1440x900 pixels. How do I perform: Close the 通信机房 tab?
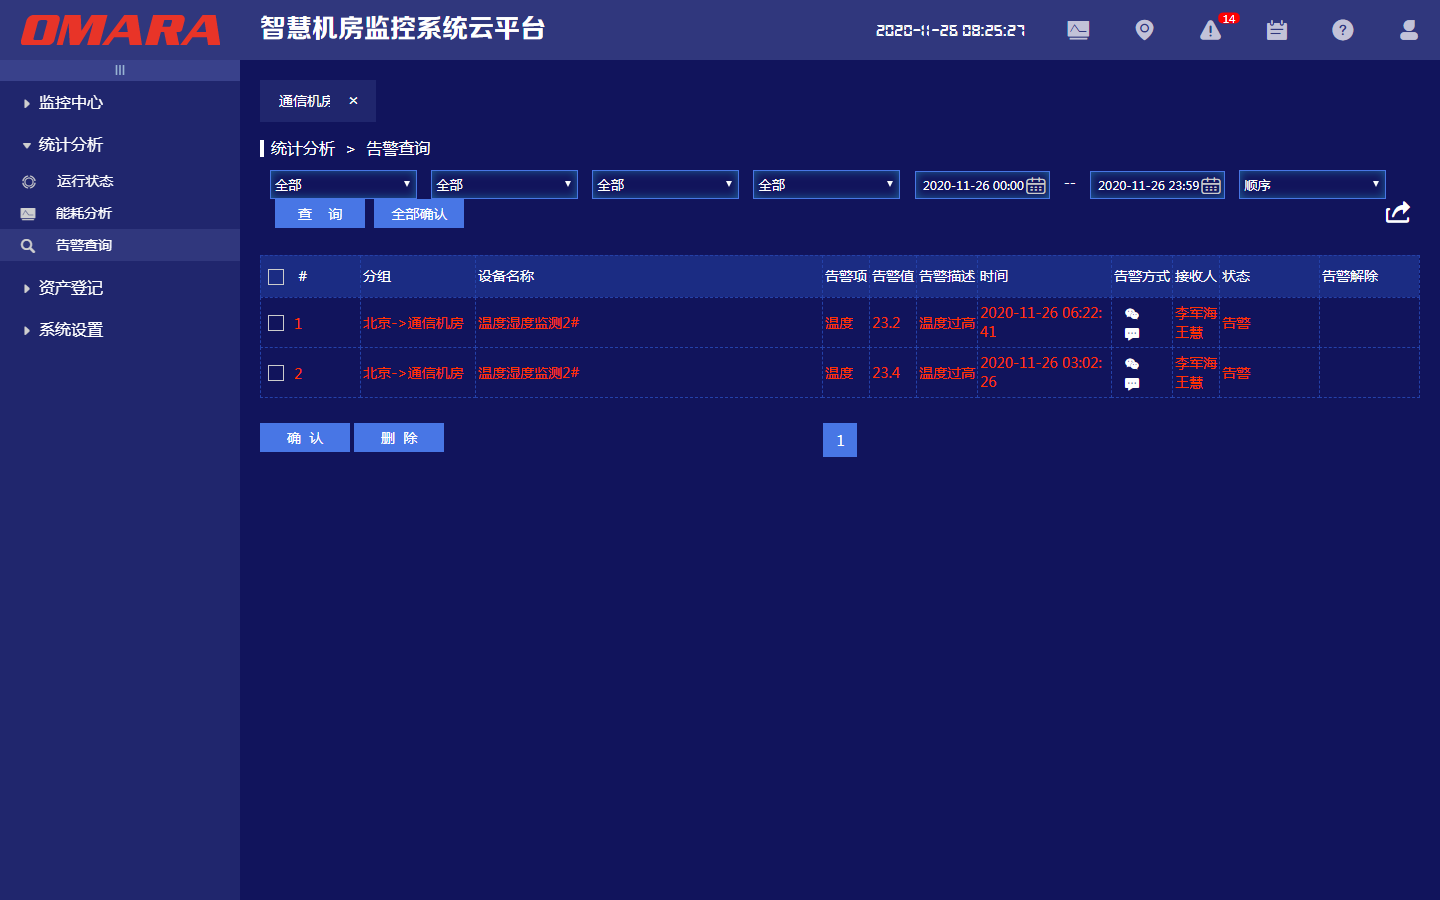(x=353, y=101)
